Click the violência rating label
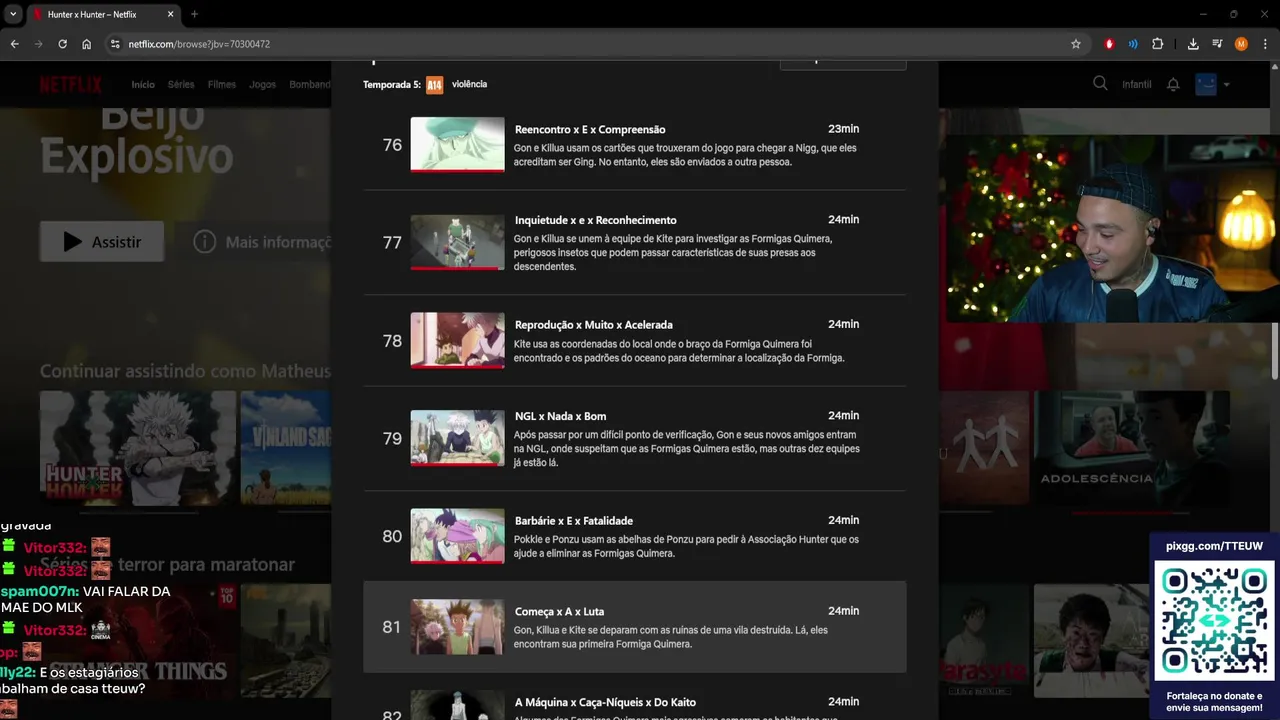The image size is (1280, 720). [x=469, y=84]
